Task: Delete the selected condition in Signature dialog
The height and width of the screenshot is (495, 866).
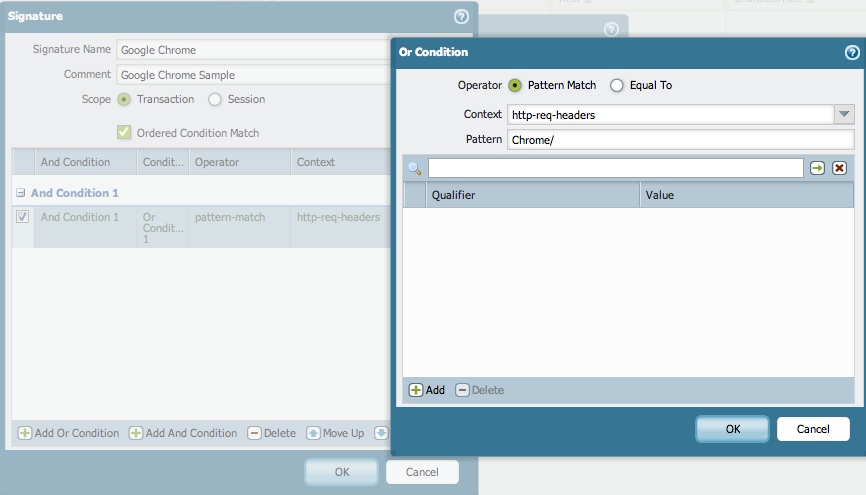Action: tap(272, 433)
